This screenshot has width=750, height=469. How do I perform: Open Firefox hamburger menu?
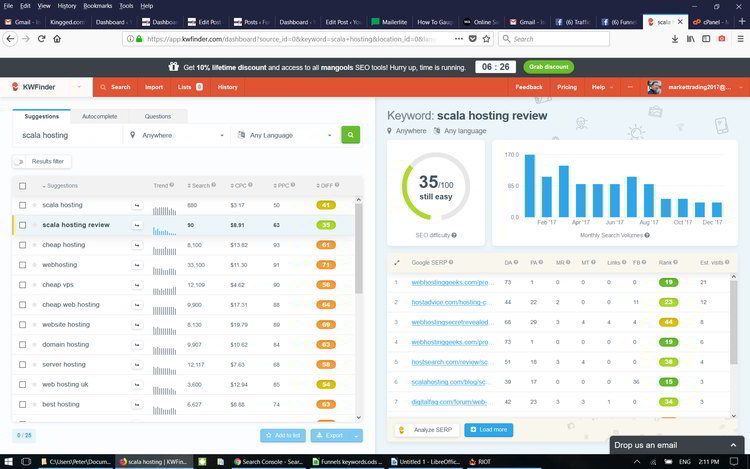point(740,39)
